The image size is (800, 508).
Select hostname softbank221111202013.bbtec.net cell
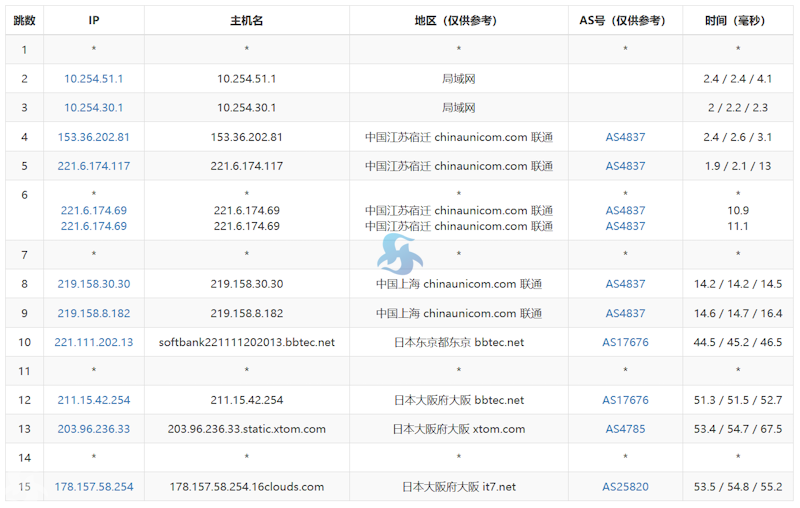pos(246,342)
